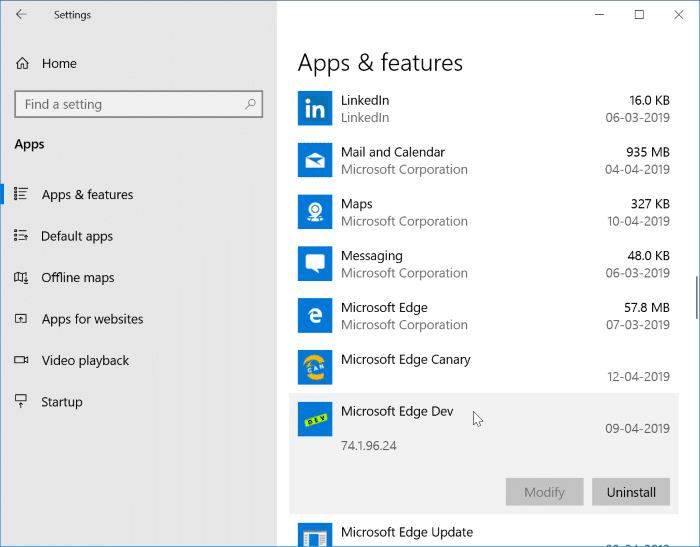700x547 pixels.
Task: Click the 16.0 KB size value
Action: (650, 100)
